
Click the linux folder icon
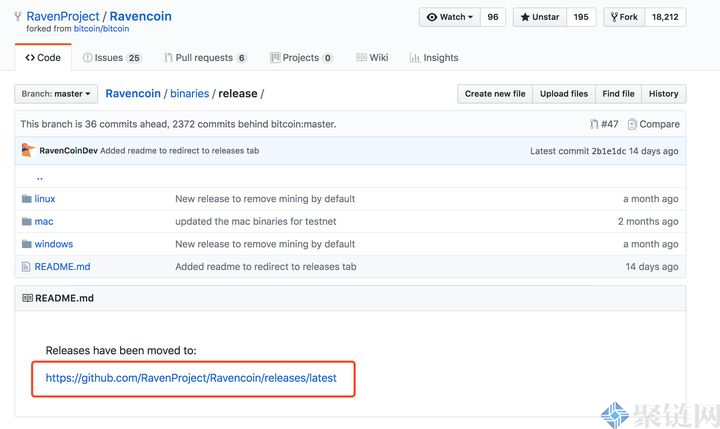point(27,199)
